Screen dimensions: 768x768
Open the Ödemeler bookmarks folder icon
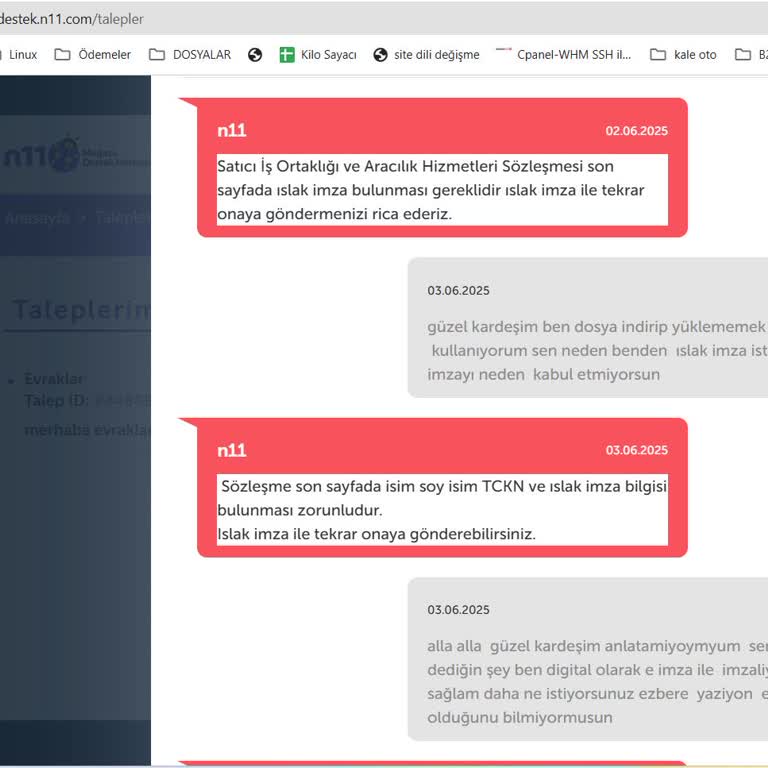pos(62,54)
